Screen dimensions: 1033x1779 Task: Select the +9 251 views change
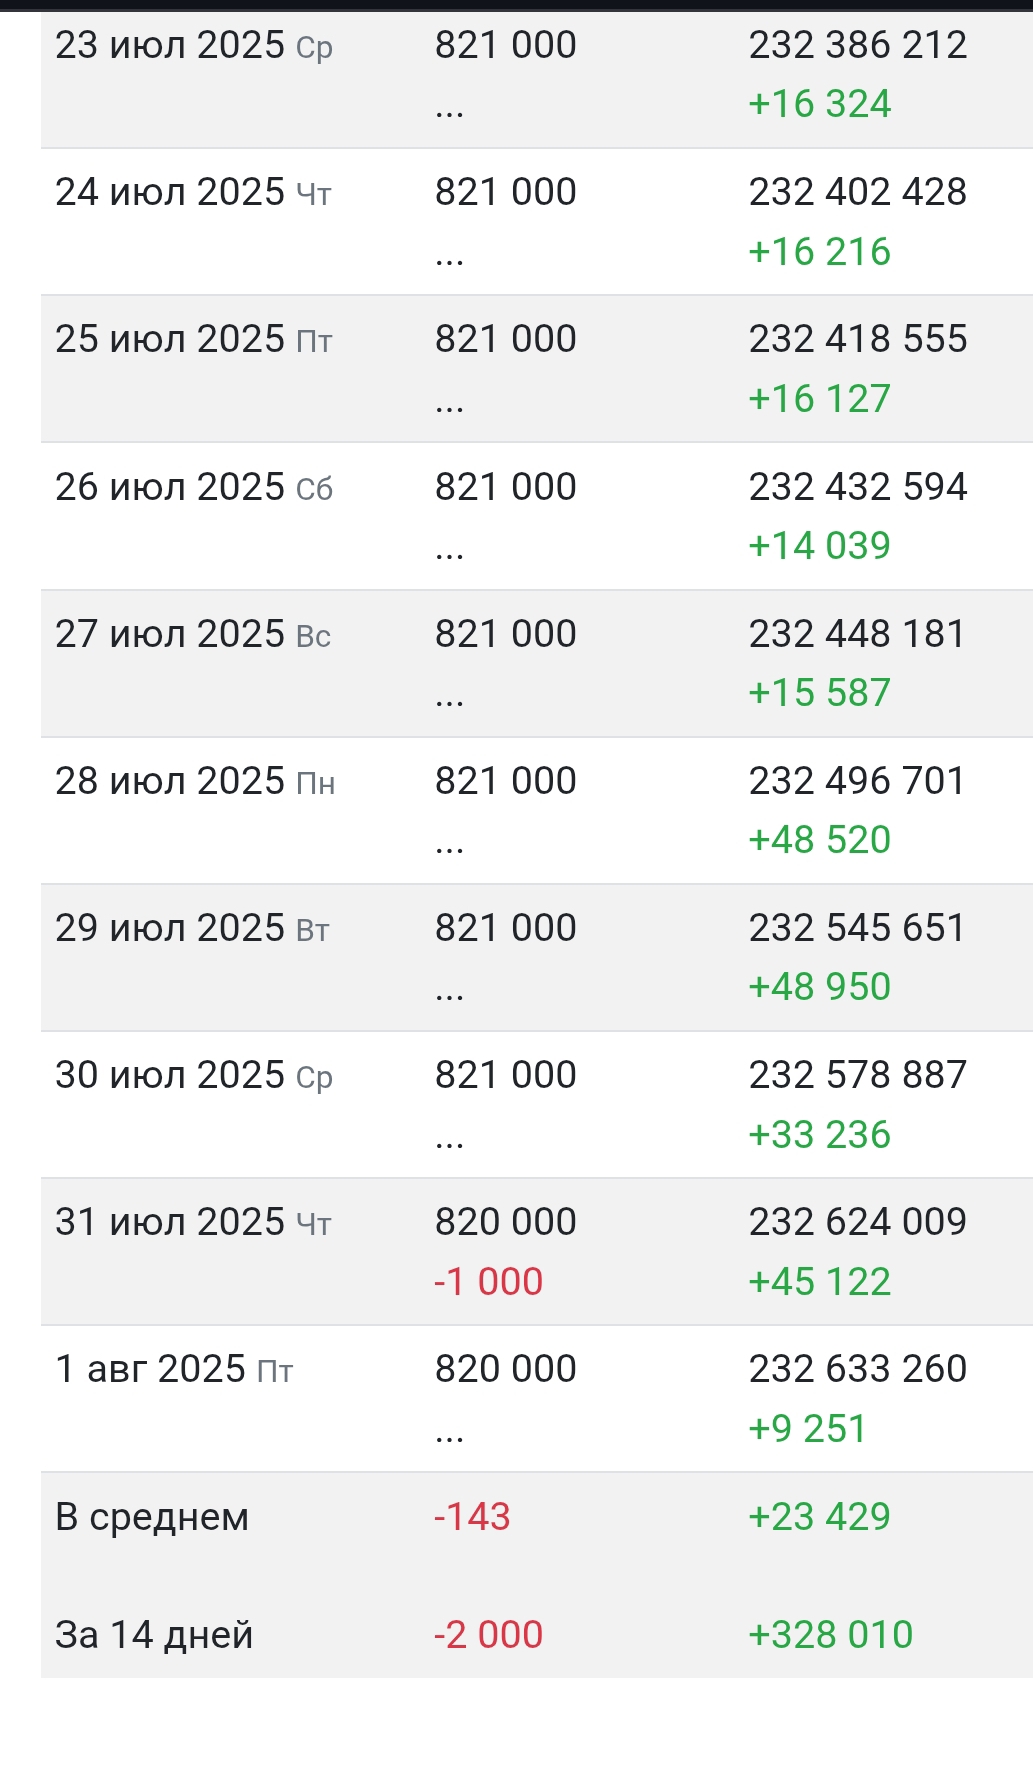pyautogui.click(x=807, y=1428)
